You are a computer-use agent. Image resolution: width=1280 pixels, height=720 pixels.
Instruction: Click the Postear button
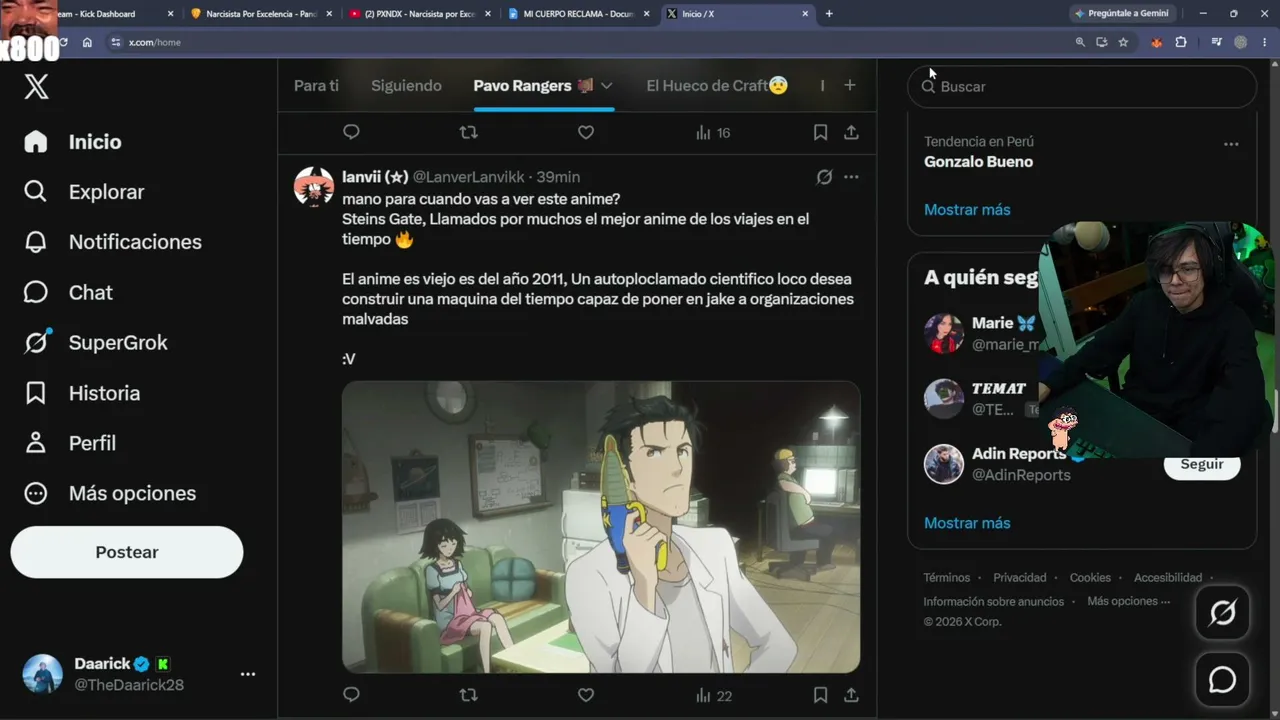point(127,552)
